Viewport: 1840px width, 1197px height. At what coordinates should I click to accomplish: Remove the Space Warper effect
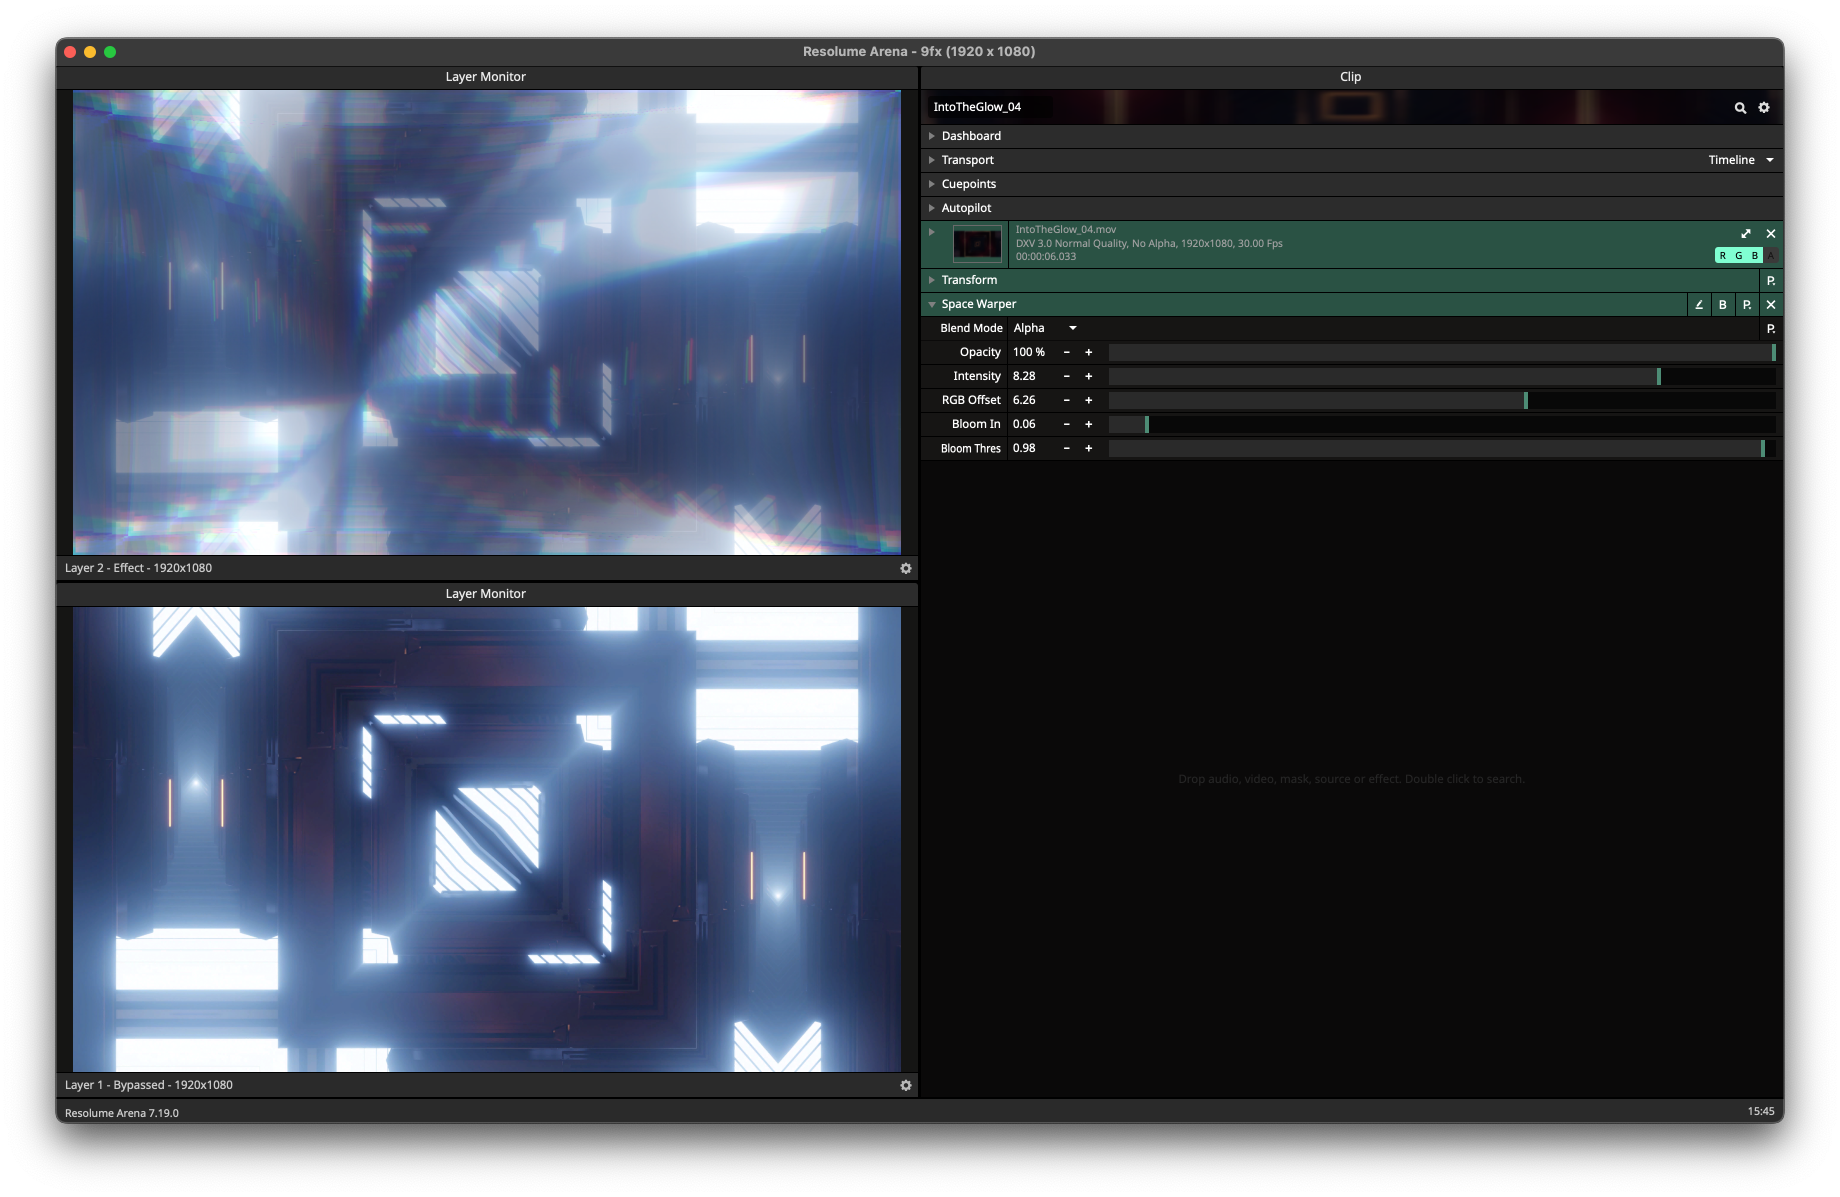coord(1771,305)
